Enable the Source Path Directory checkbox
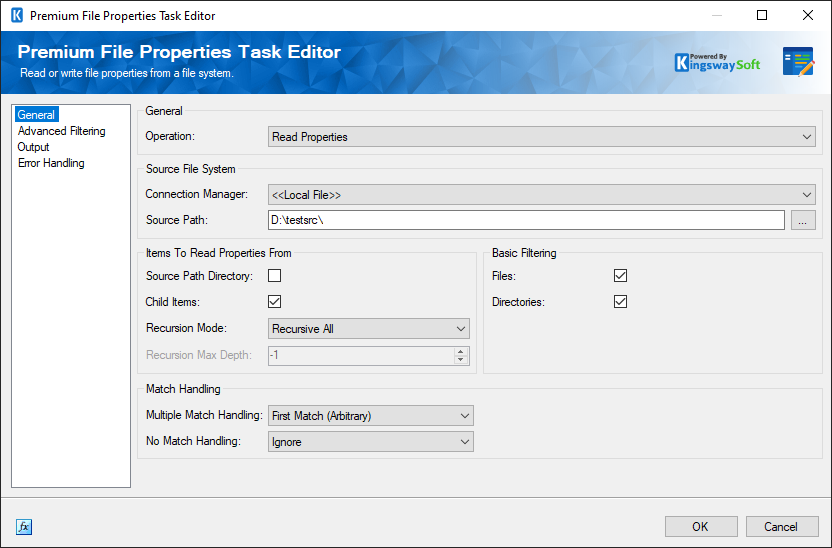 [274, 276]
